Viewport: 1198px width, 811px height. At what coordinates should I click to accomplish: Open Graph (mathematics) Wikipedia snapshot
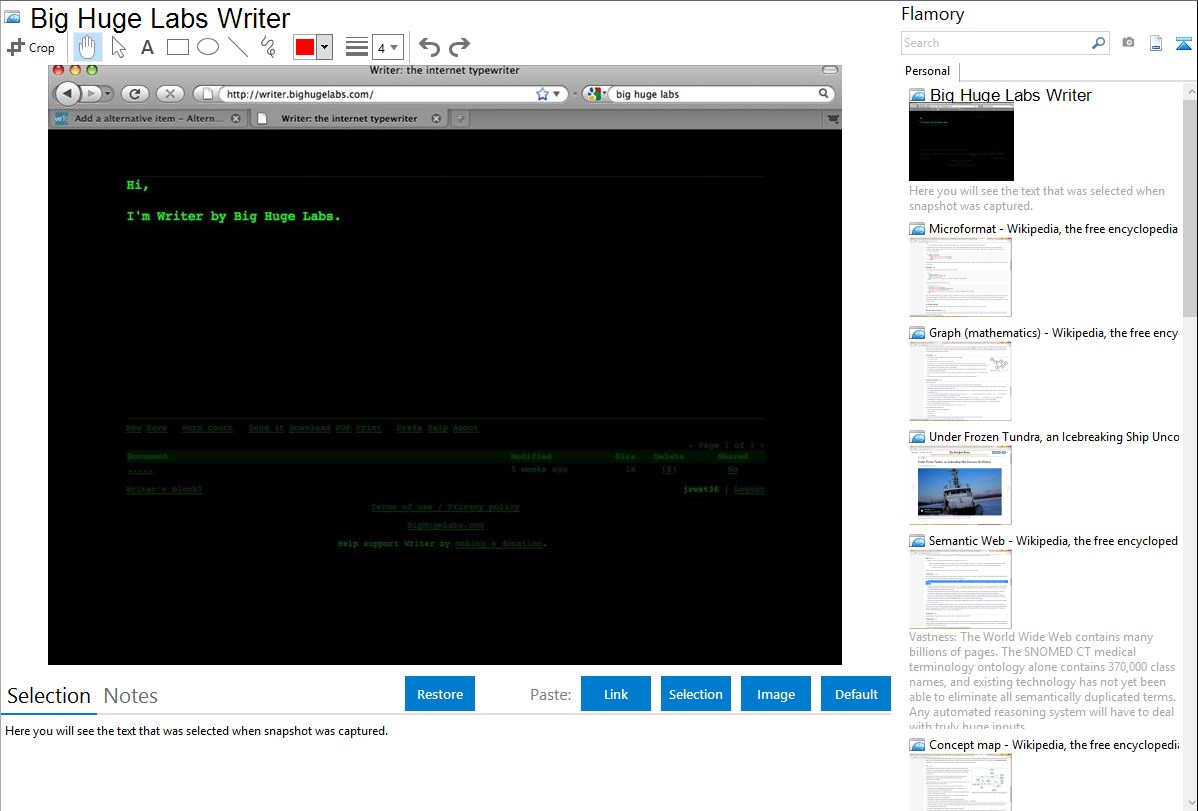(1053, 333)
